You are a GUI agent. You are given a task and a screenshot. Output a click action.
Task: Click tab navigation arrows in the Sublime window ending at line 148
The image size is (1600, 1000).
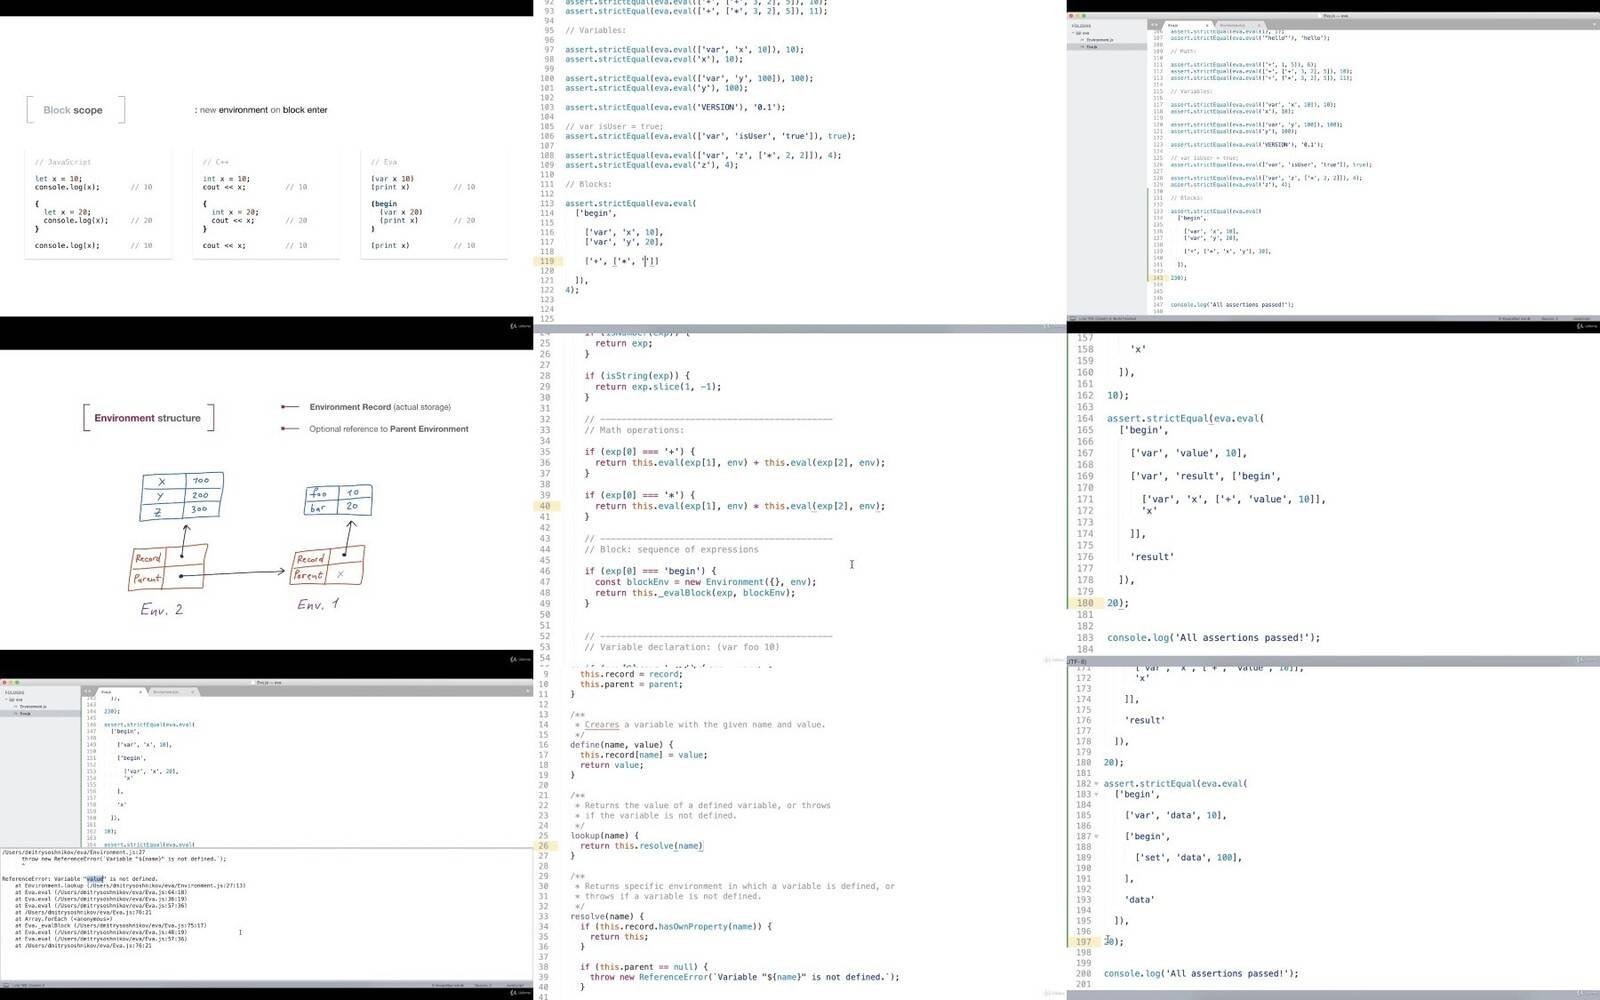point(1154,24)
